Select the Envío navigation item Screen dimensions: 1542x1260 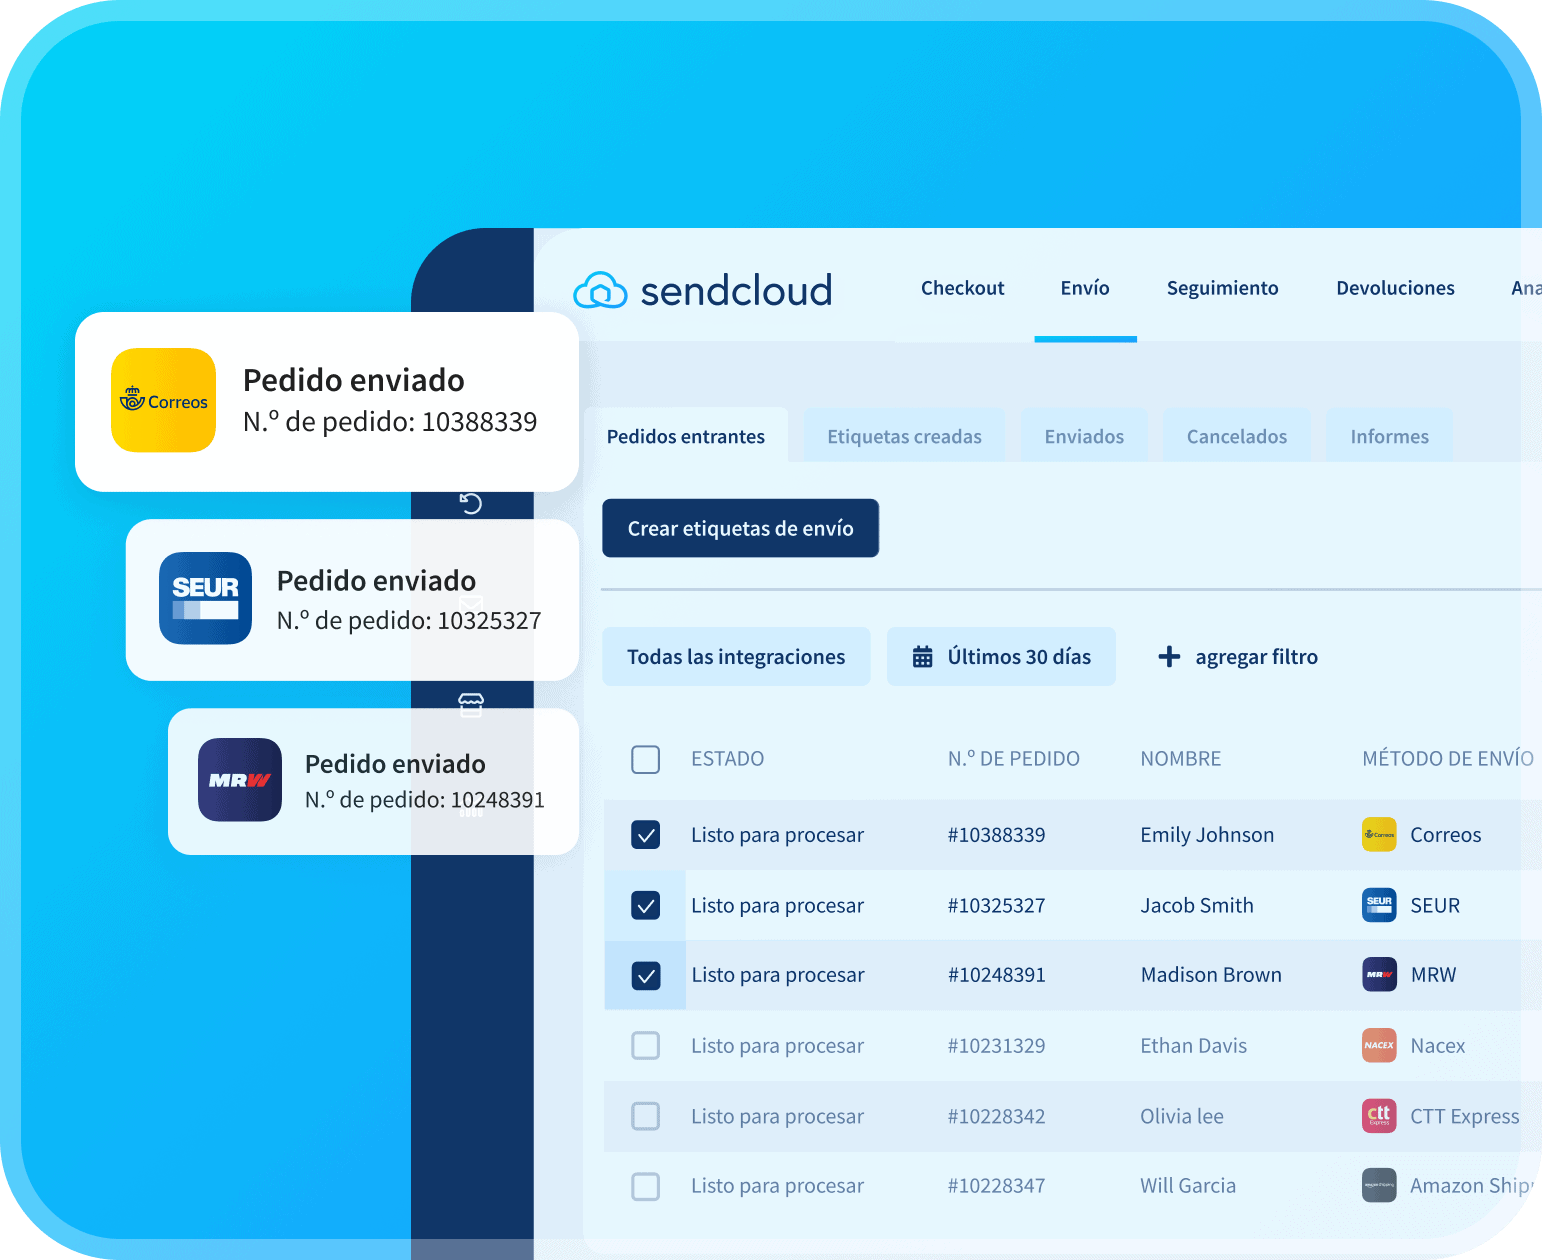coord(1085,288)
